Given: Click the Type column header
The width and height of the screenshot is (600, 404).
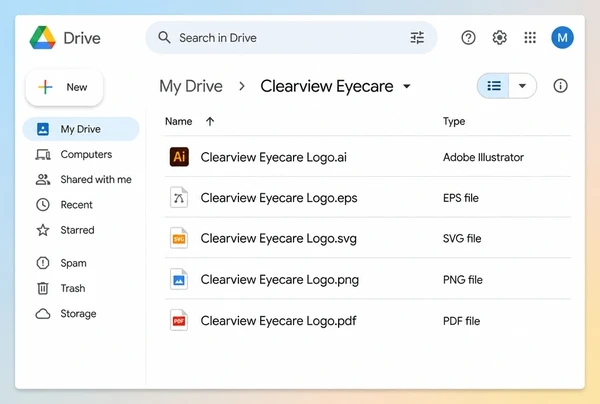Looking at the screenshot, I should (454, 121).
